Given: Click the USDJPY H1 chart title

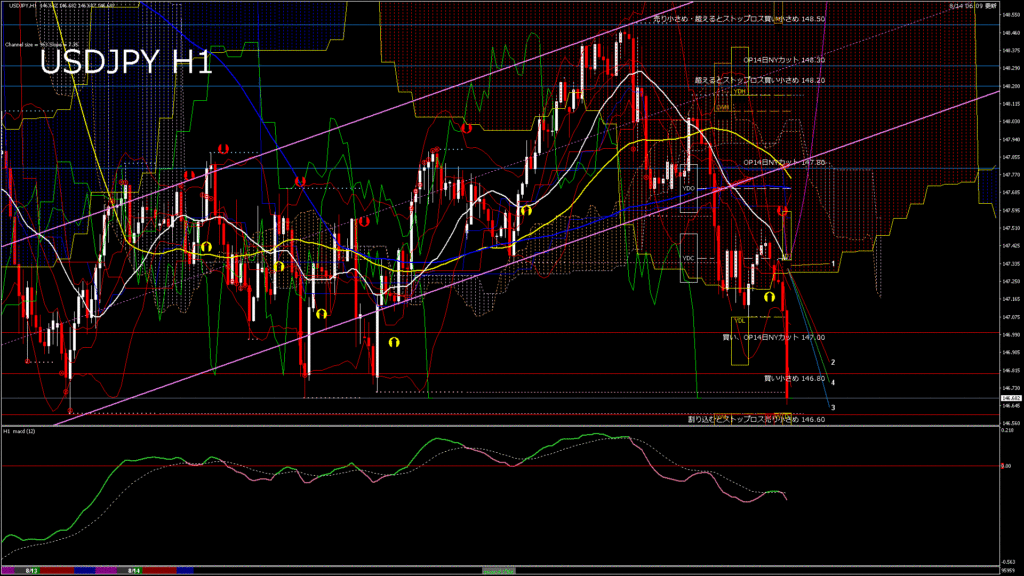Looking at the screenshot, I should pos(125,63).
